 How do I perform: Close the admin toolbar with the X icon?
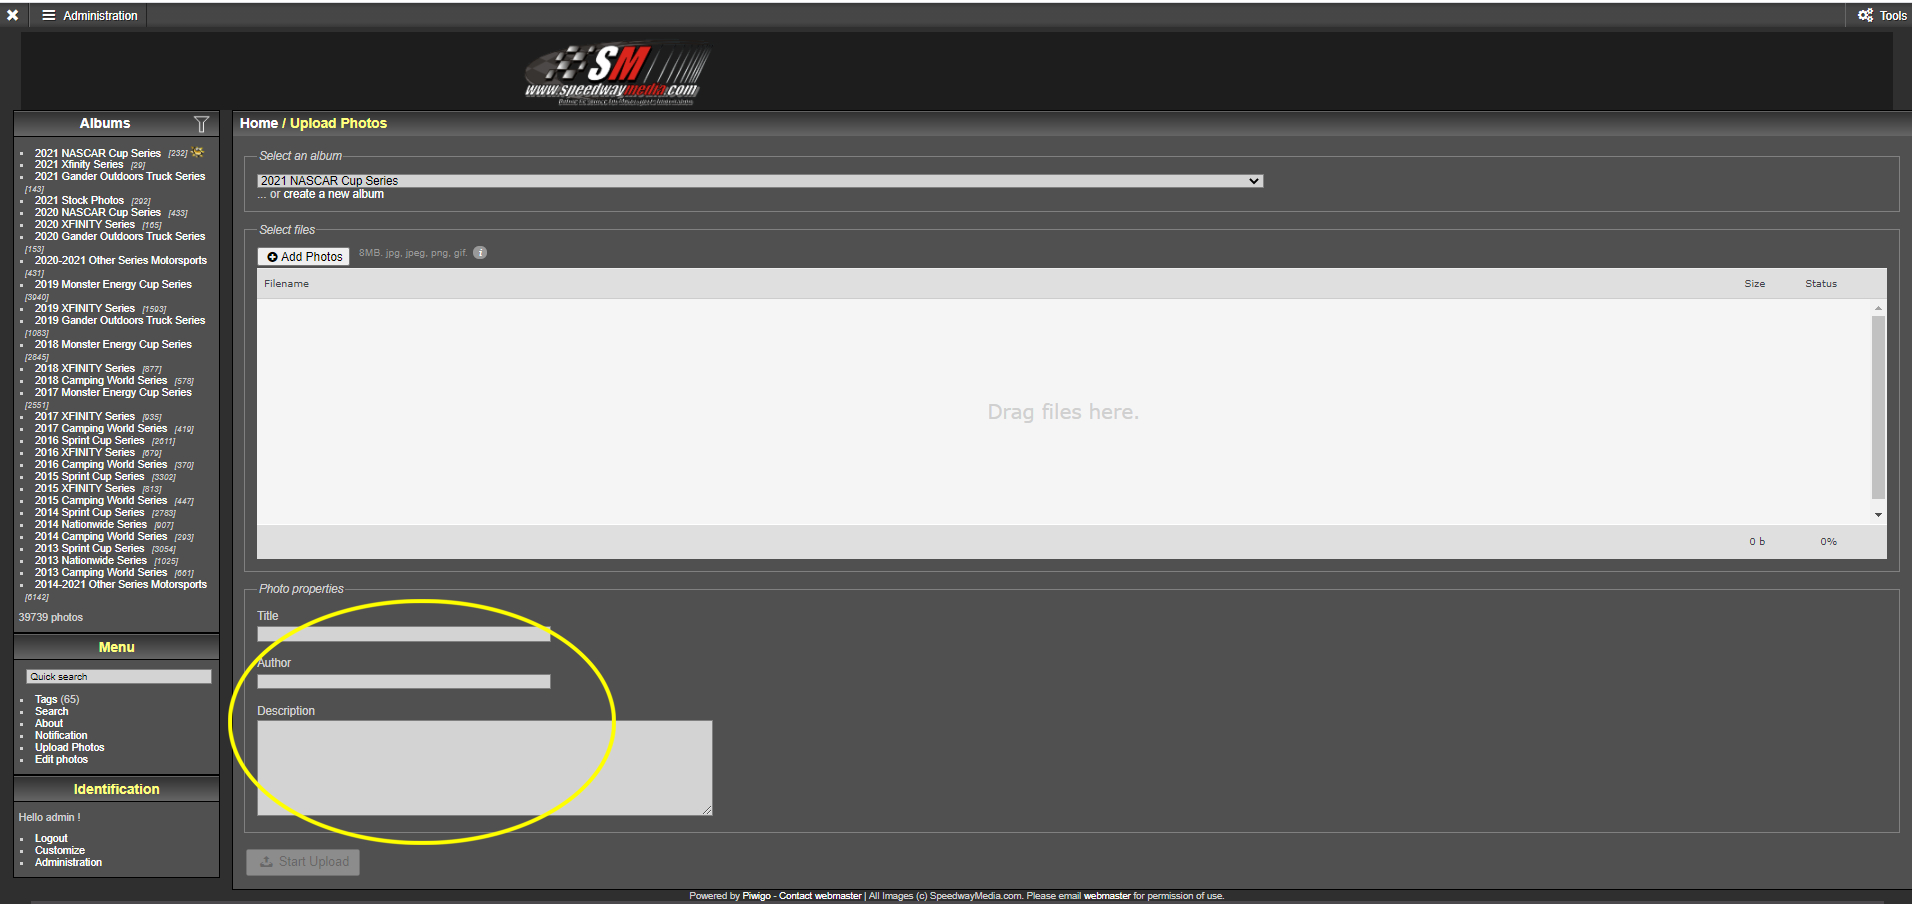13,15
